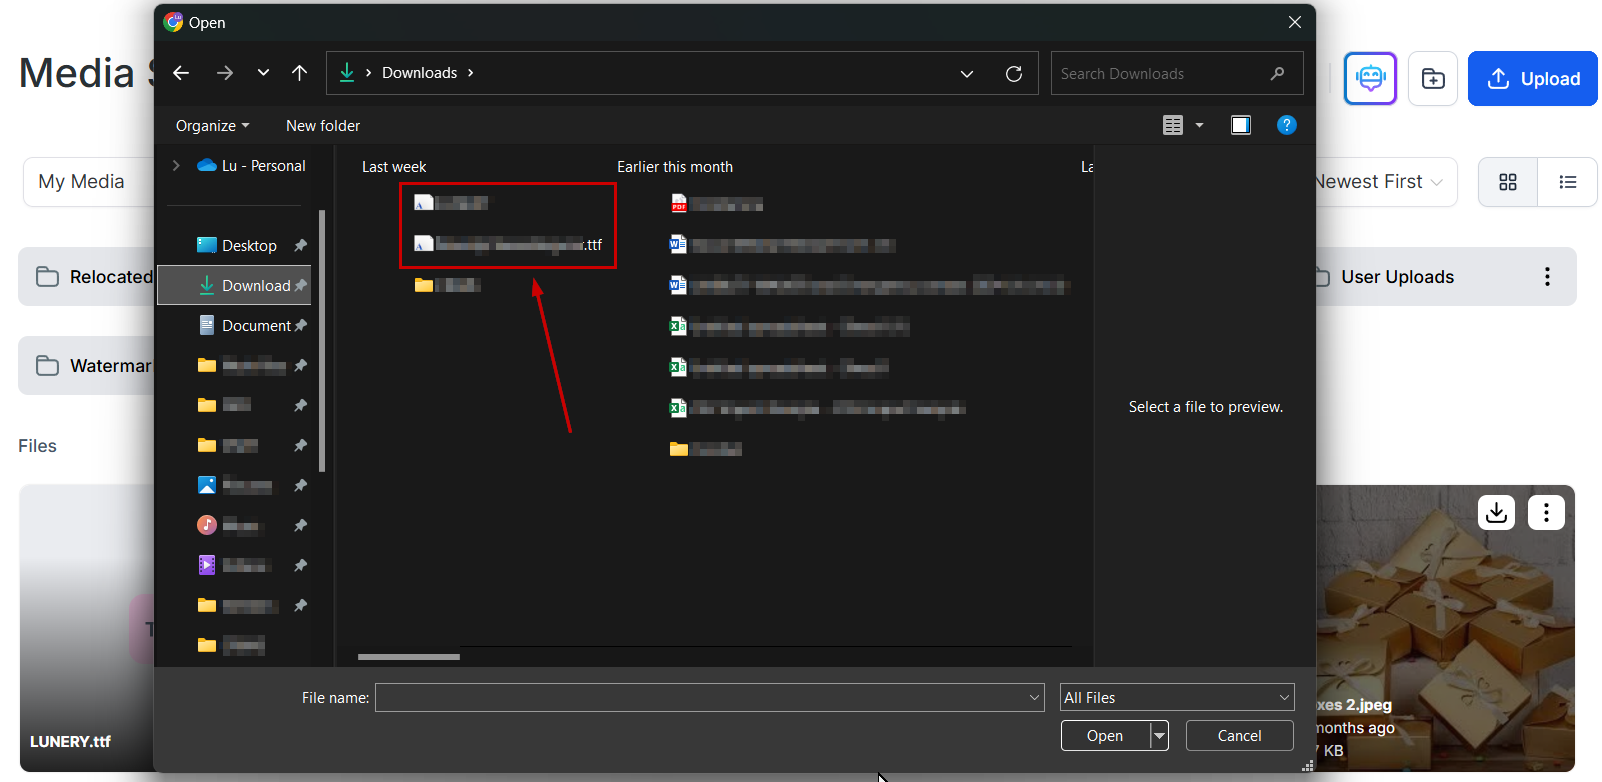The height and width of the screenshot is (782, 1602).
Task: Expand Lu - Personal OneDrive tree node
Action: click(176, 166)
